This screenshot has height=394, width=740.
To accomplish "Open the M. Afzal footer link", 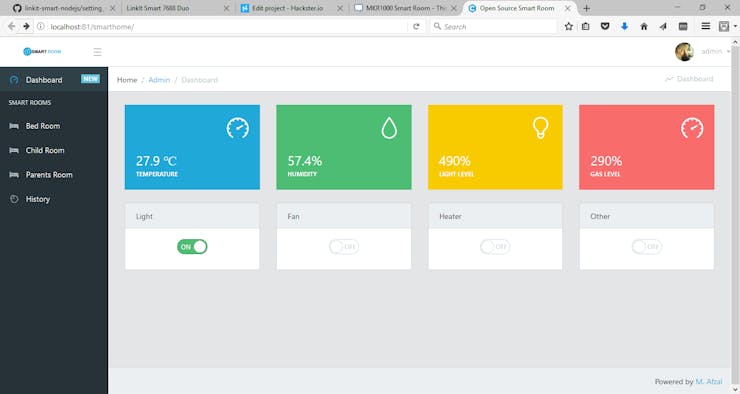I will click(x=709, y=381).
